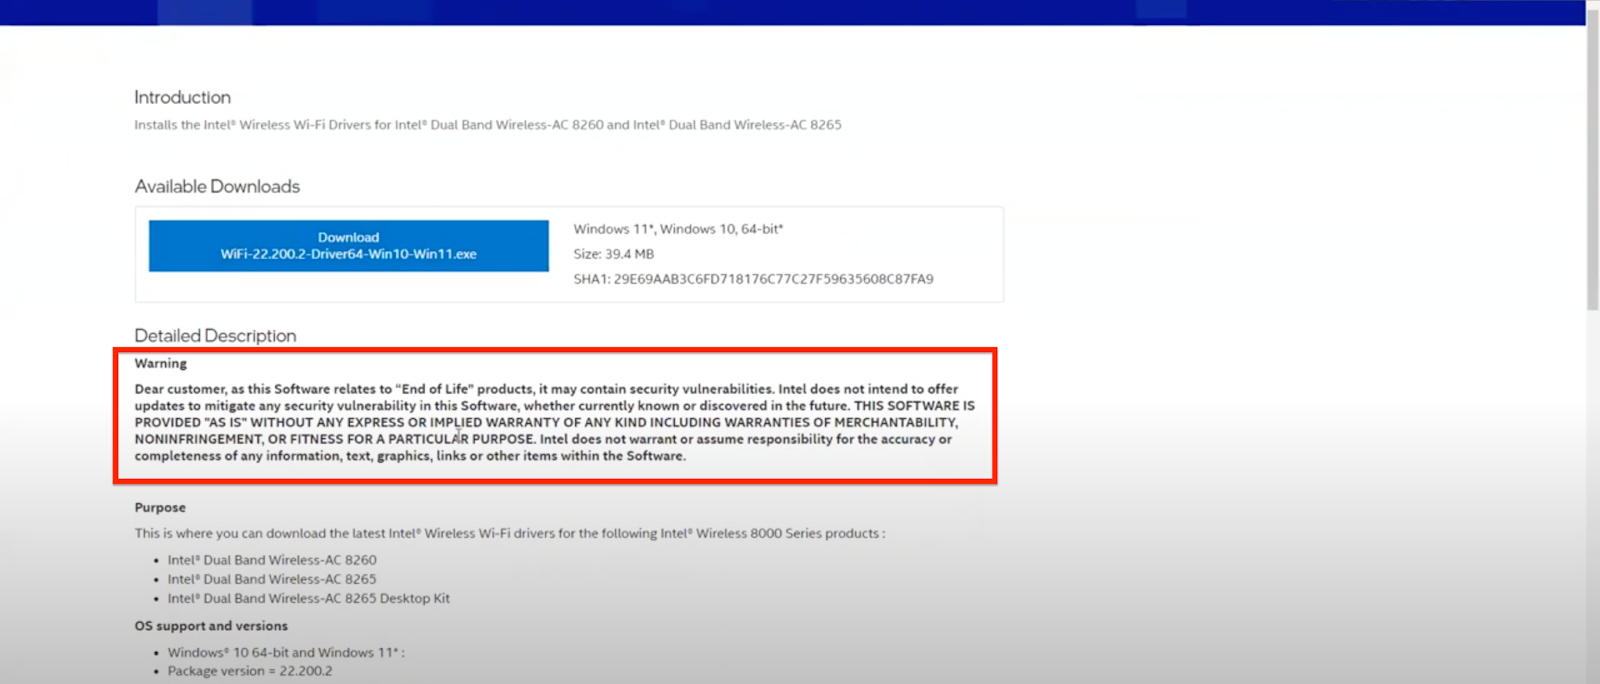Click the Package version = 22.200.2 bullet
This screenshot has height=684, width=1600.
(x=249, y=671)
